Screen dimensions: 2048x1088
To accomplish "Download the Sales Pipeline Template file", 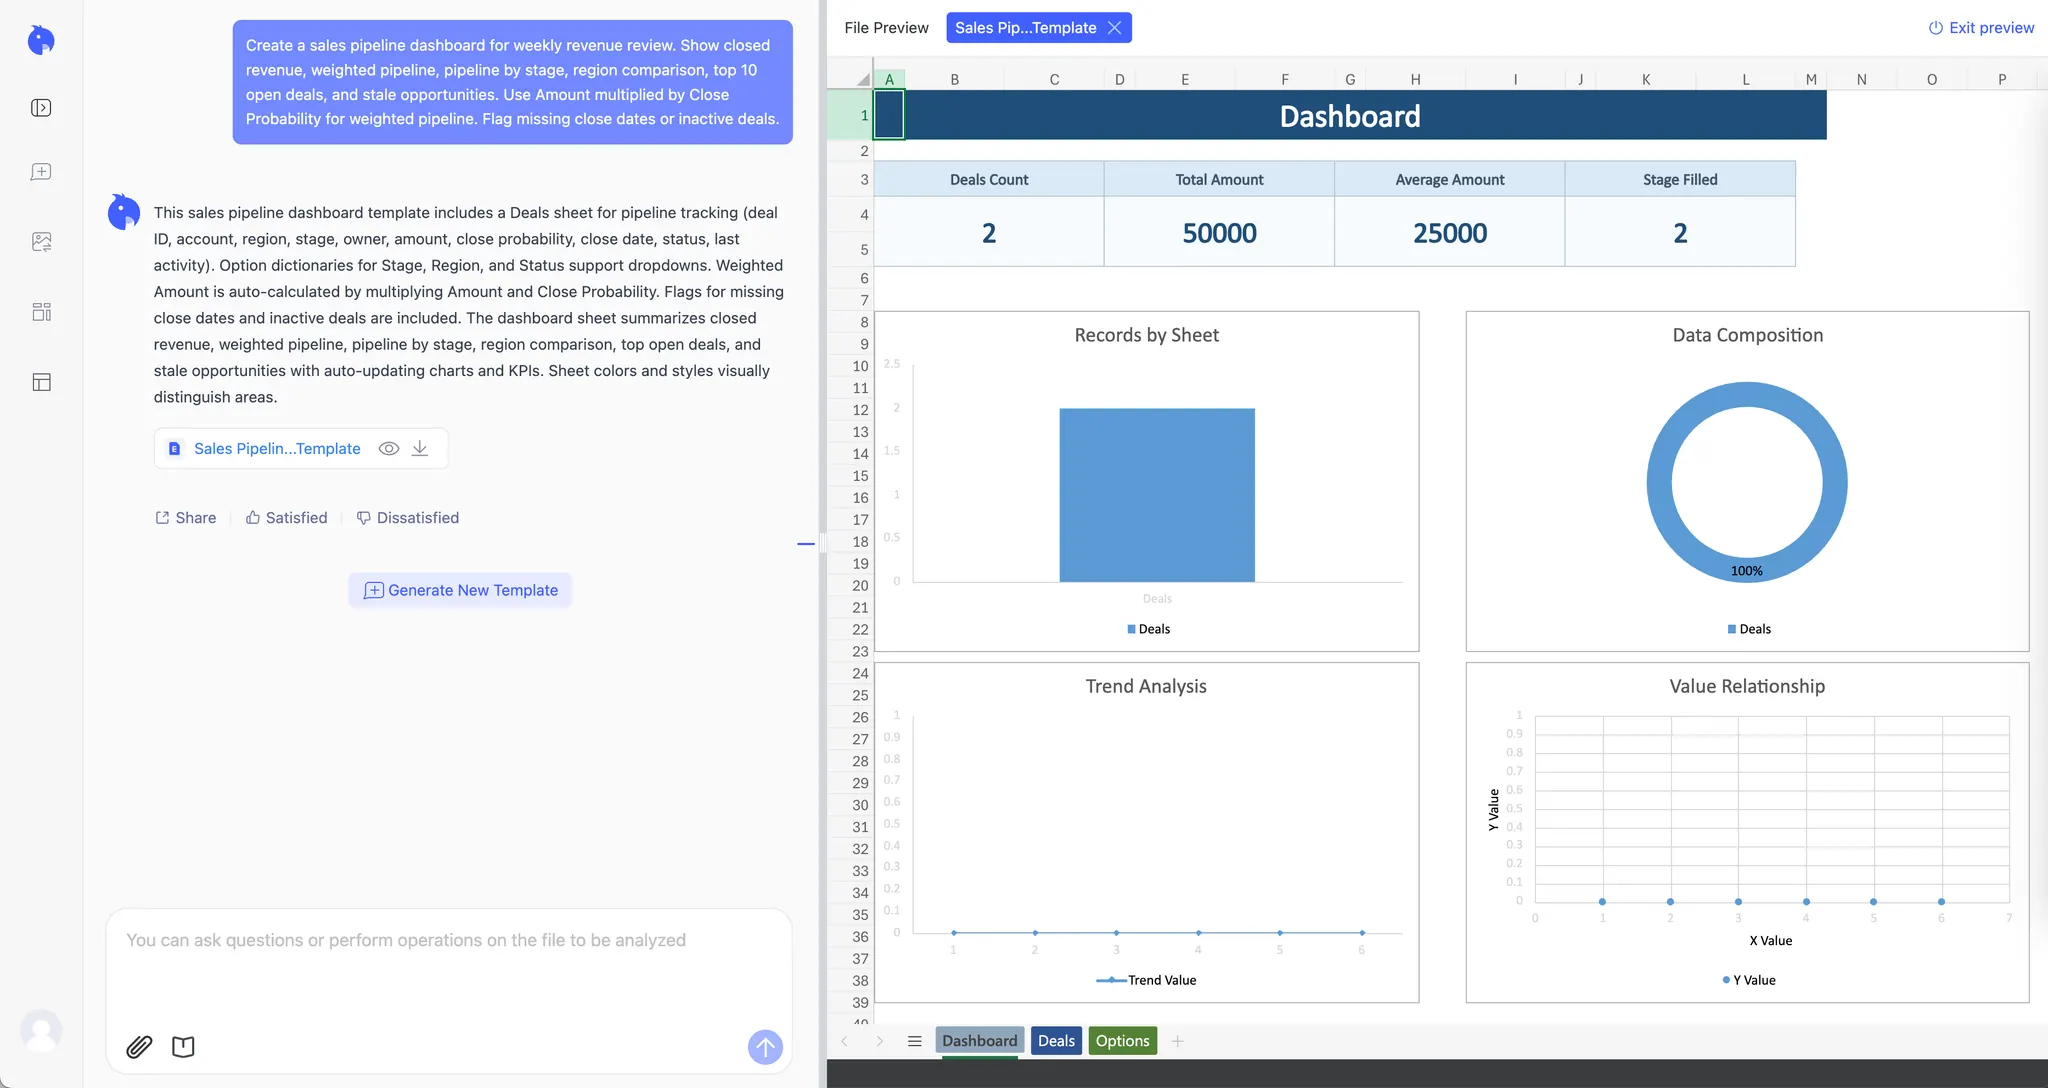I will click(x=420, y=449).
